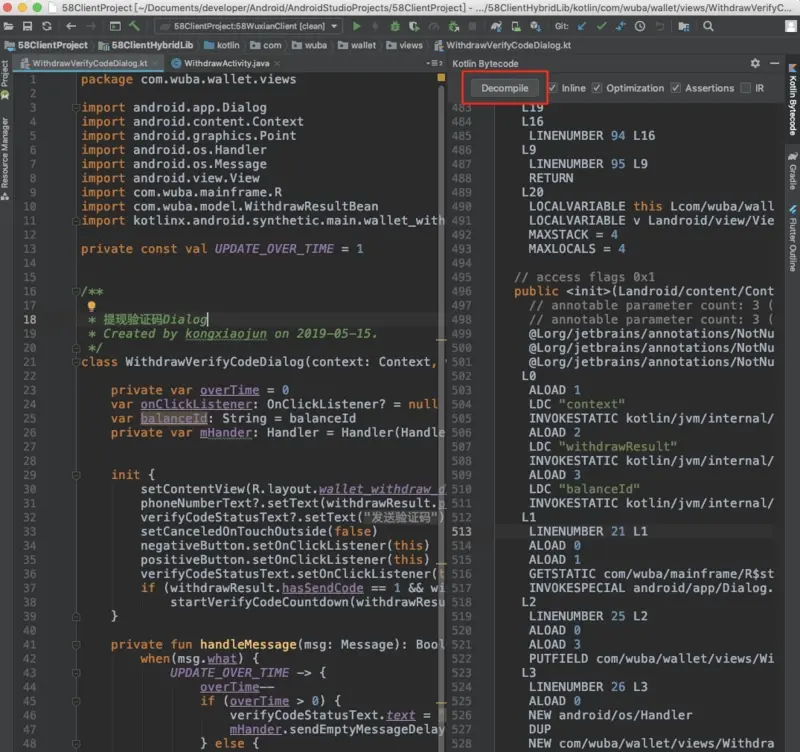Open SDK Manager icon
The image size is (800, 752).
tap(535, 26)
